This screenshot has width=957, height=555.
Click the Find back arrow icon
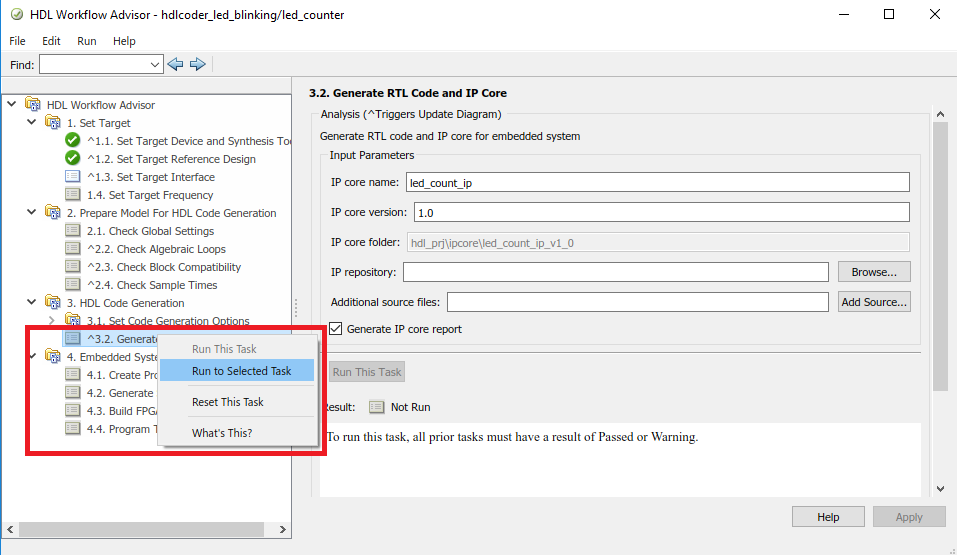coord(176,64)
